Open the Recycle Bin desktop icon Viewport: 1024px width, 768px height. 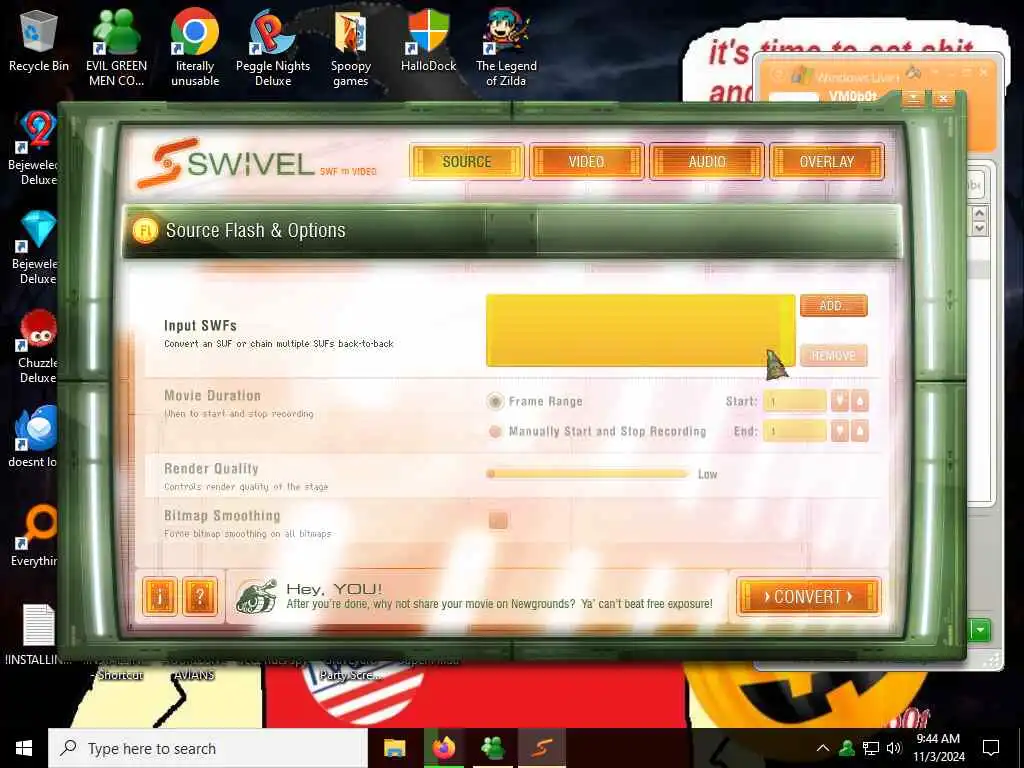pyautogui.click(x=39, y=42)
